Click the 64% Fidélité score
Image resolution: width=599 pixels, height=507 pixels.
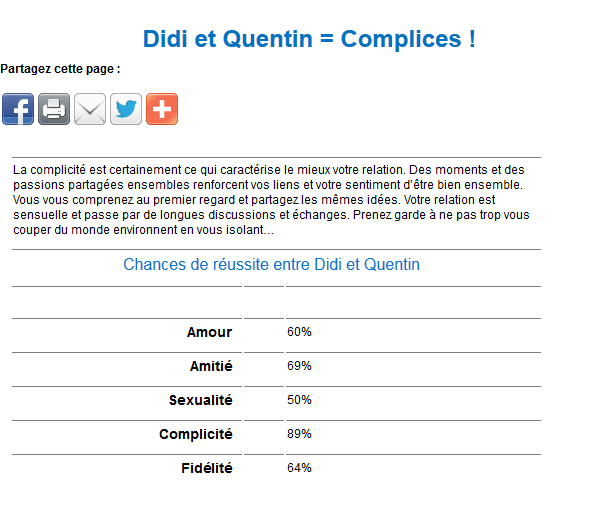[x=299, y=468]
